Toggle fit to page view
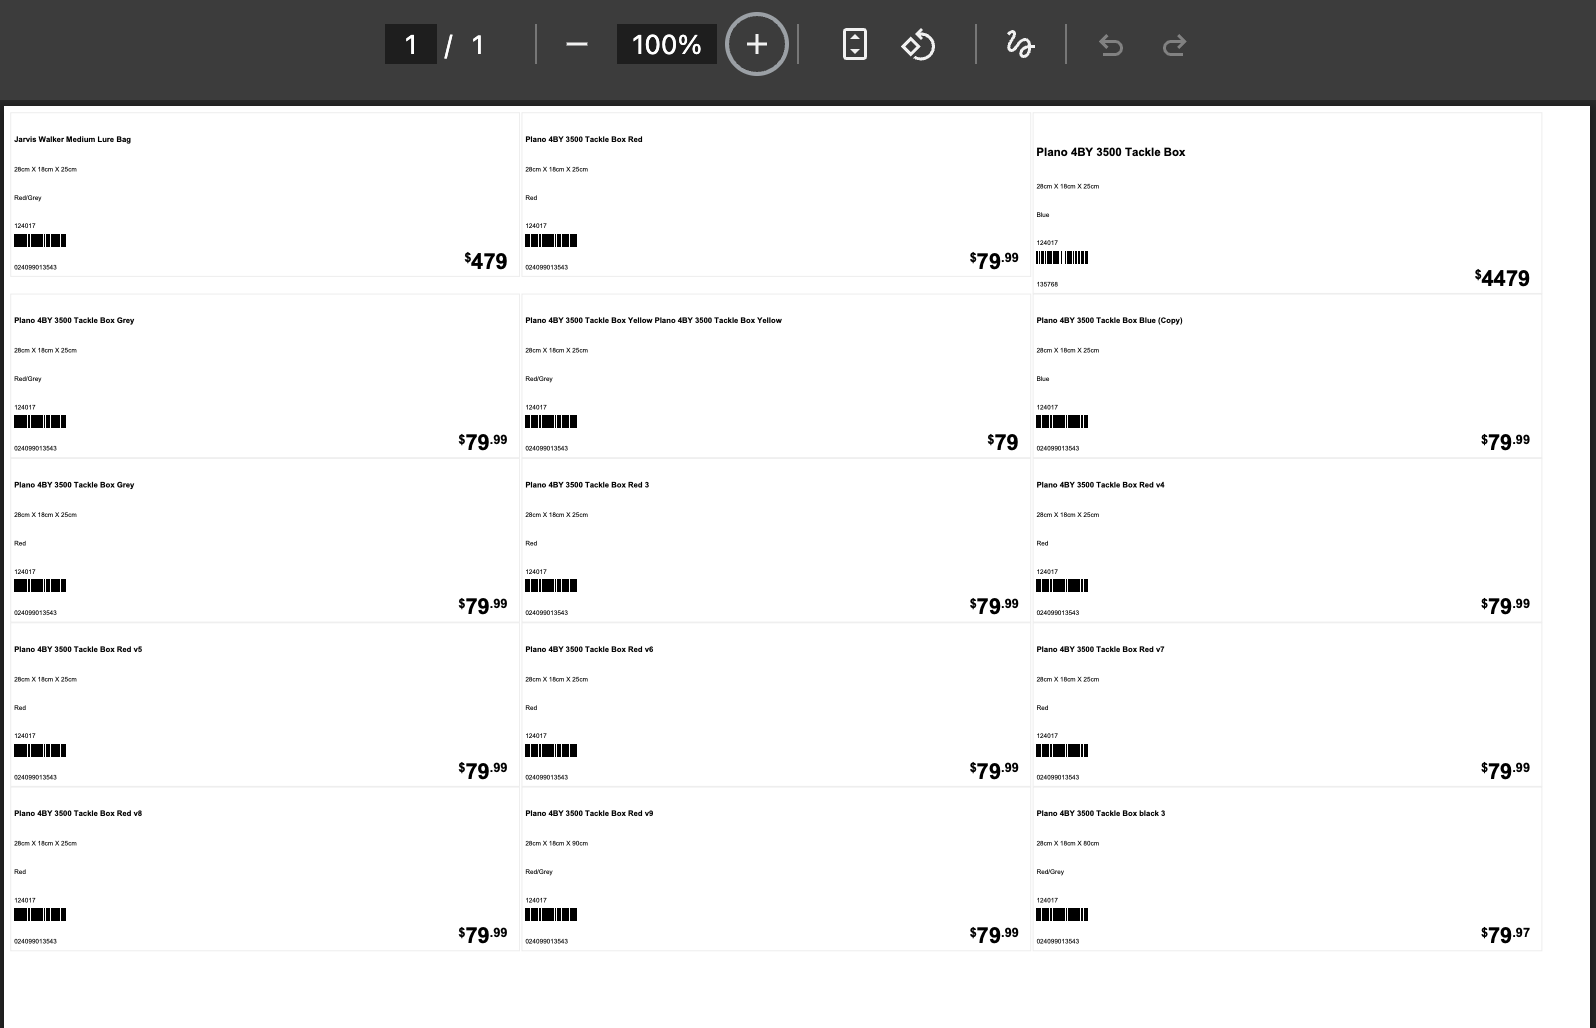 855,44
